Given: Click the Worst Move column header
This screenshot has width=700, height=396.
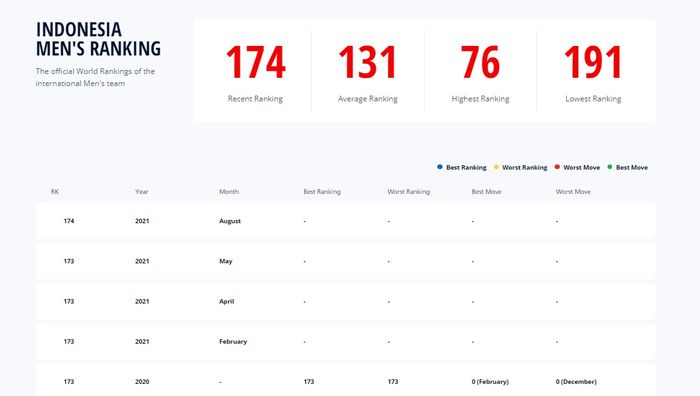Looking at the screenshot, I should pos(573,192).
